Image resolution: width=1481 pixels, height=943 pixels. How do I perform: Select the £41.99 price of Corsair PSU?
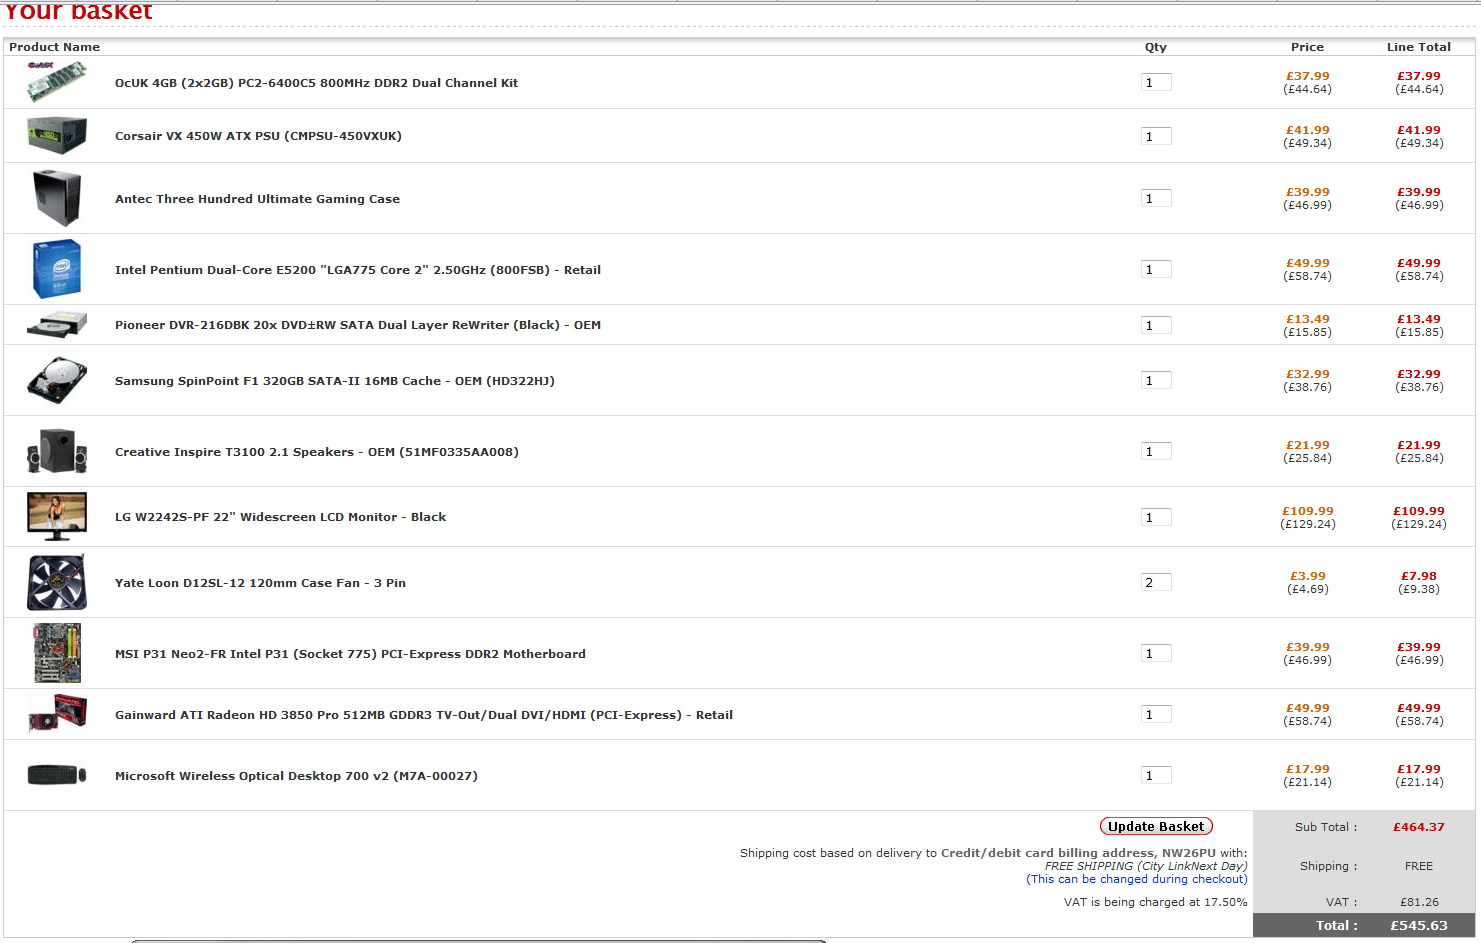tap(1308, 130)
